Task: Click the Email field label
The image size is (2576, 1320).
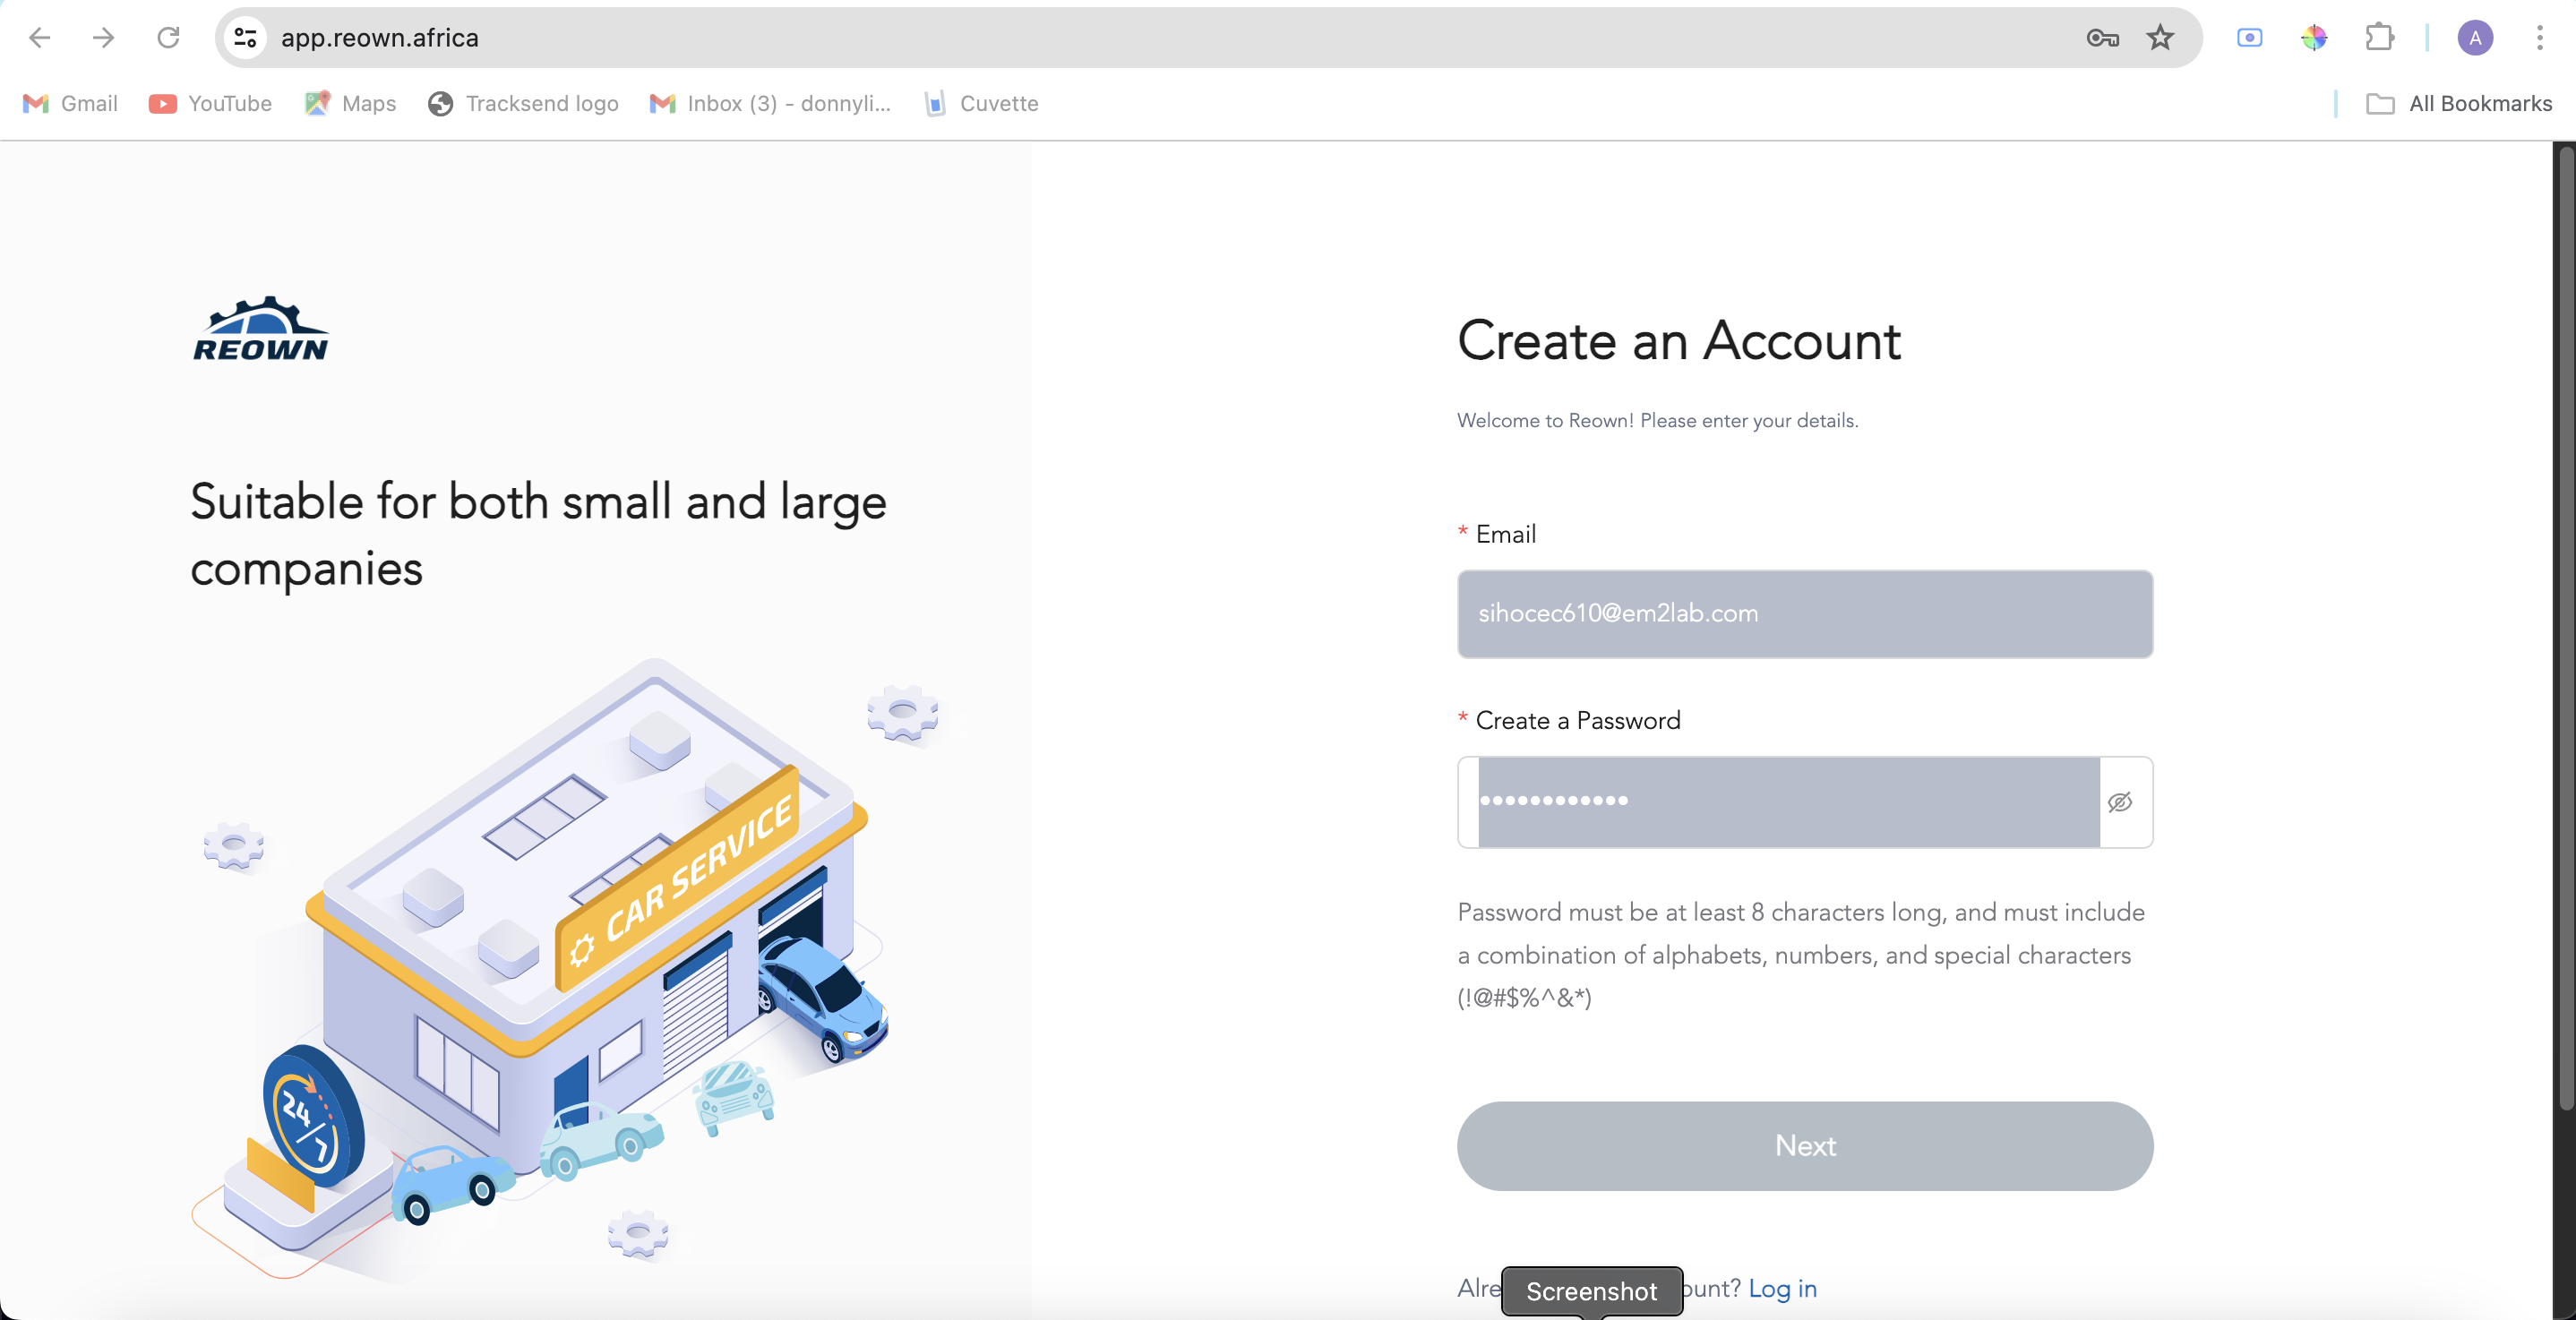Action: point(1505,534)
